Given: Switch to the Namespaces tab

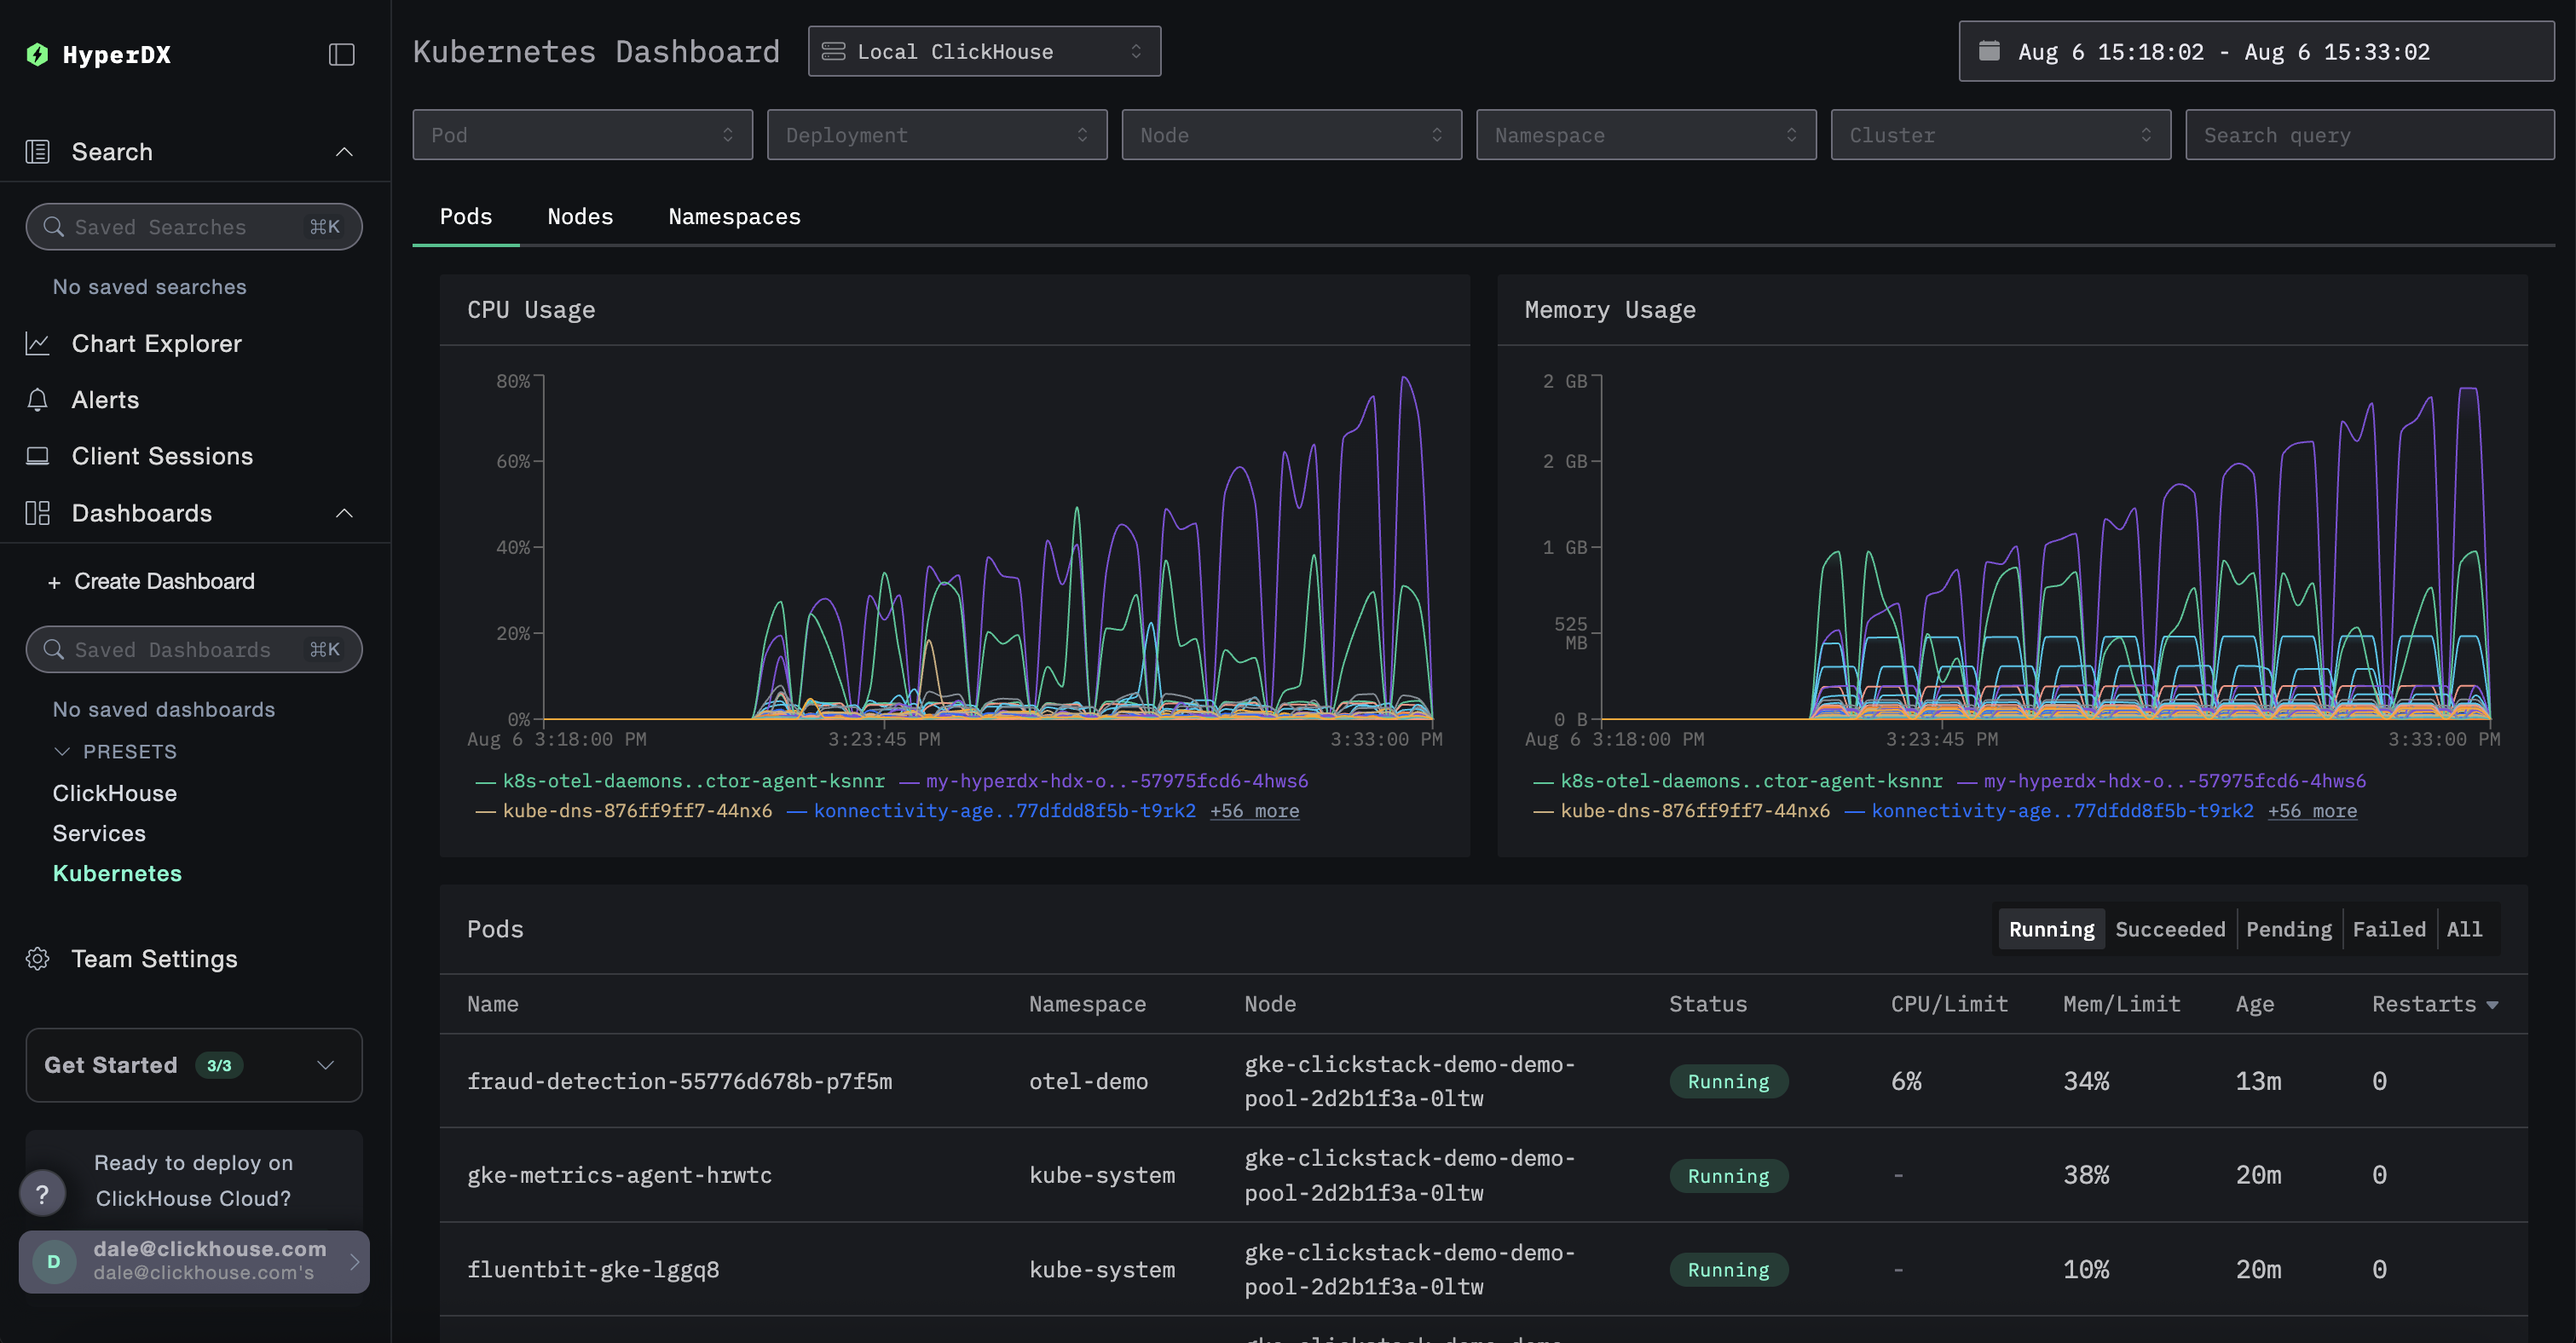Looking at the screenshot, I should pos(734,216).
